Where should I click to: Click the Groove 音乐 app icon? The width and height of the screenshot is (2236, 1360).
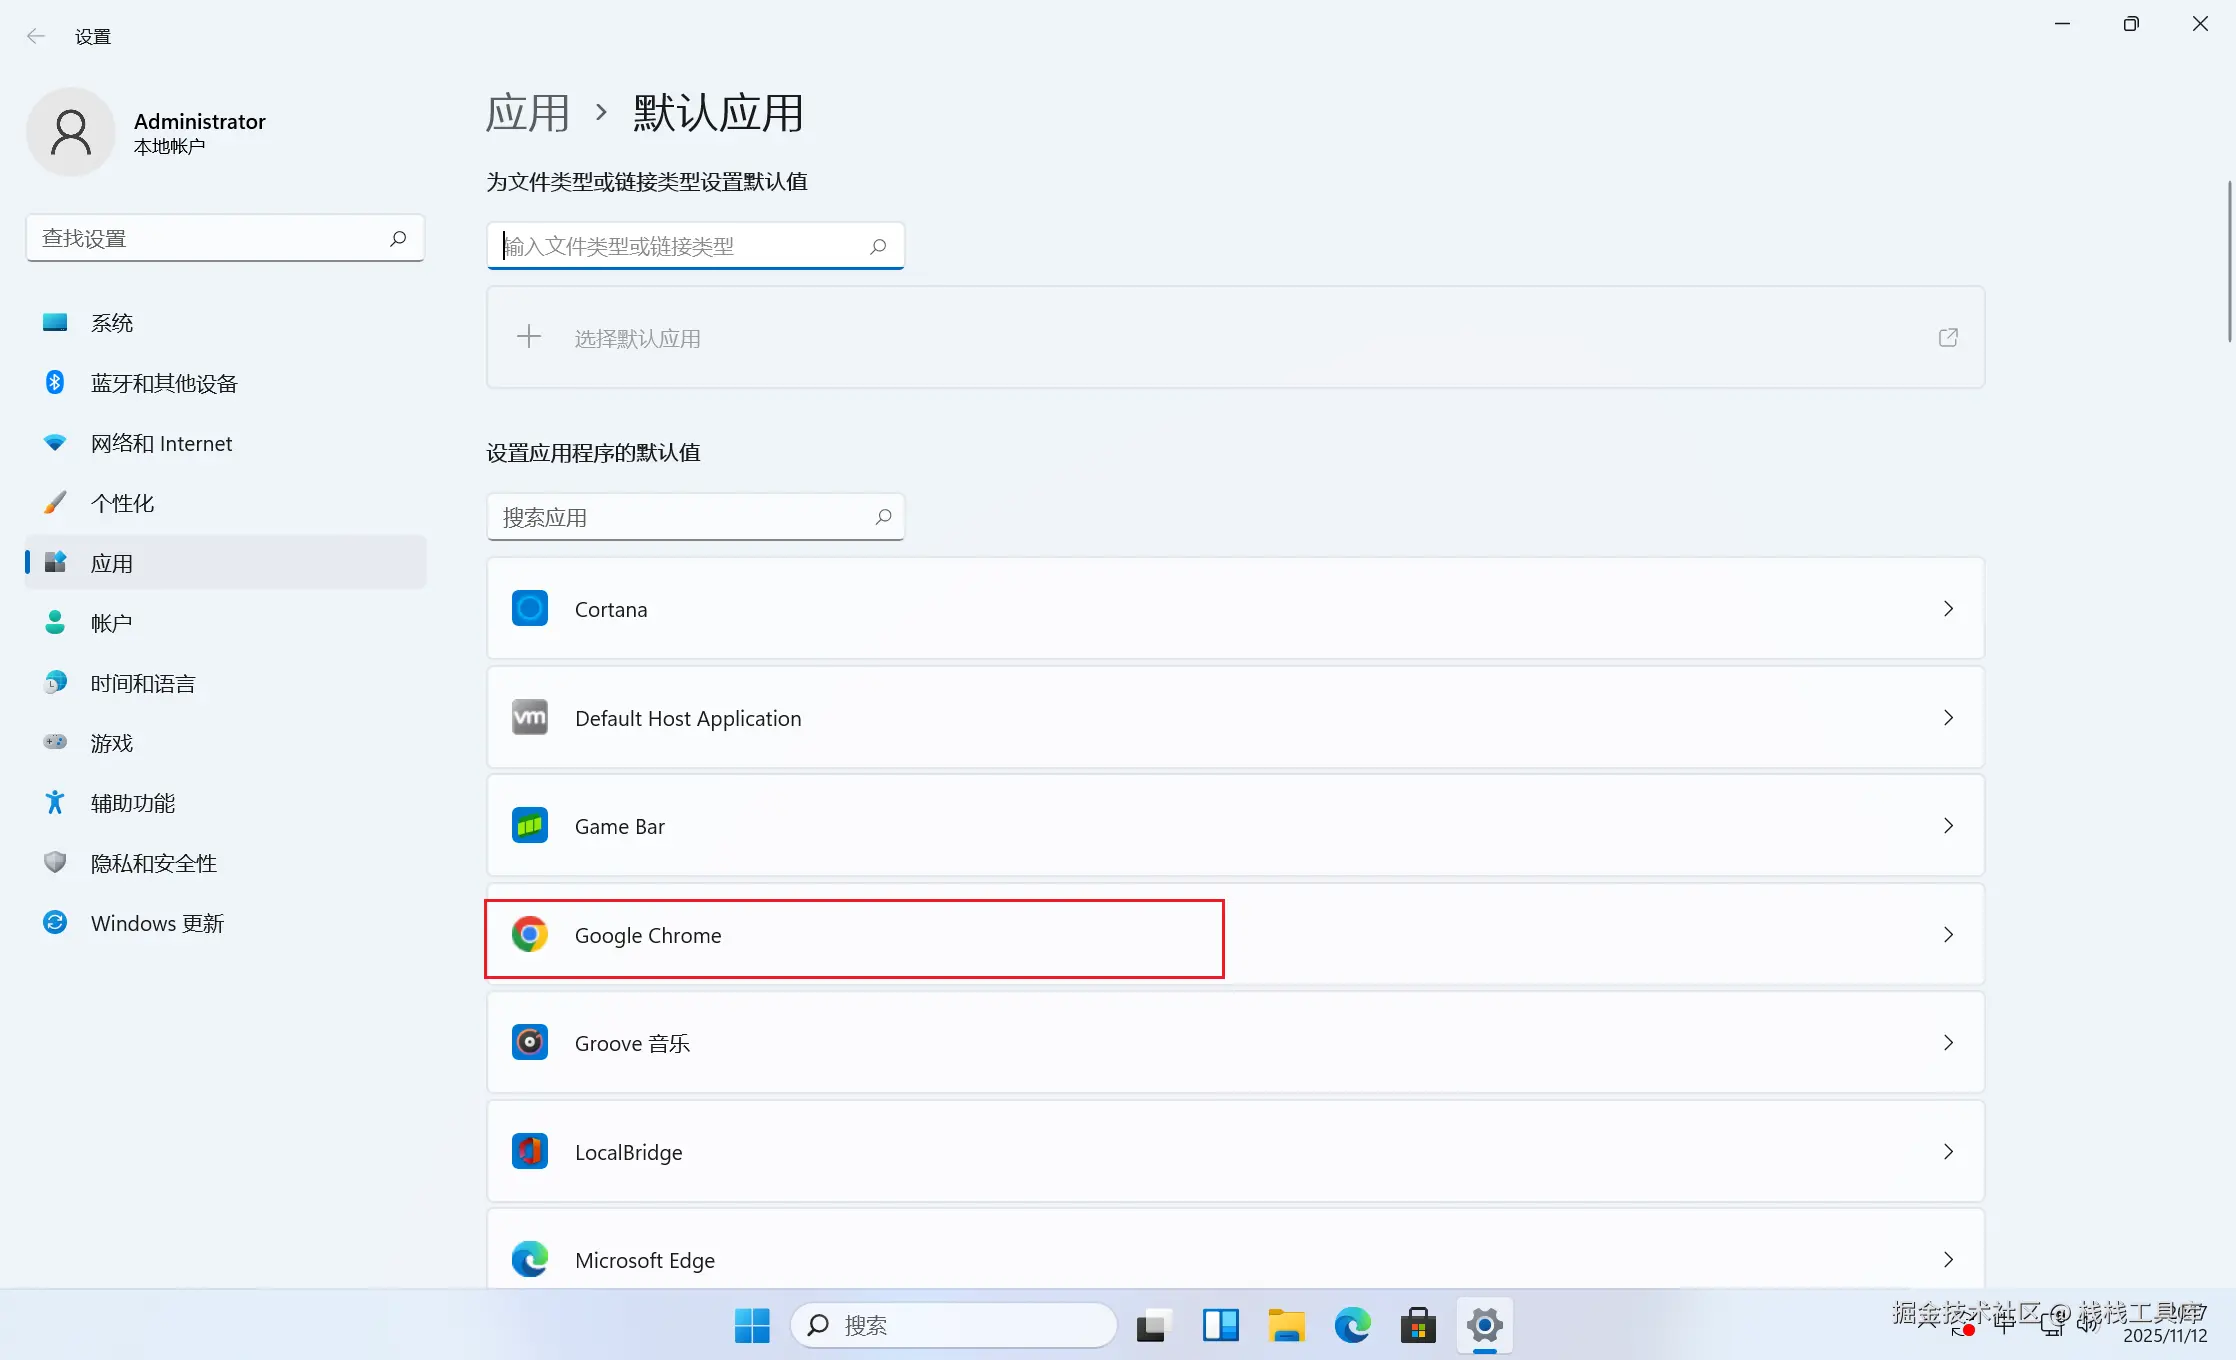(x=530, y=1042)
